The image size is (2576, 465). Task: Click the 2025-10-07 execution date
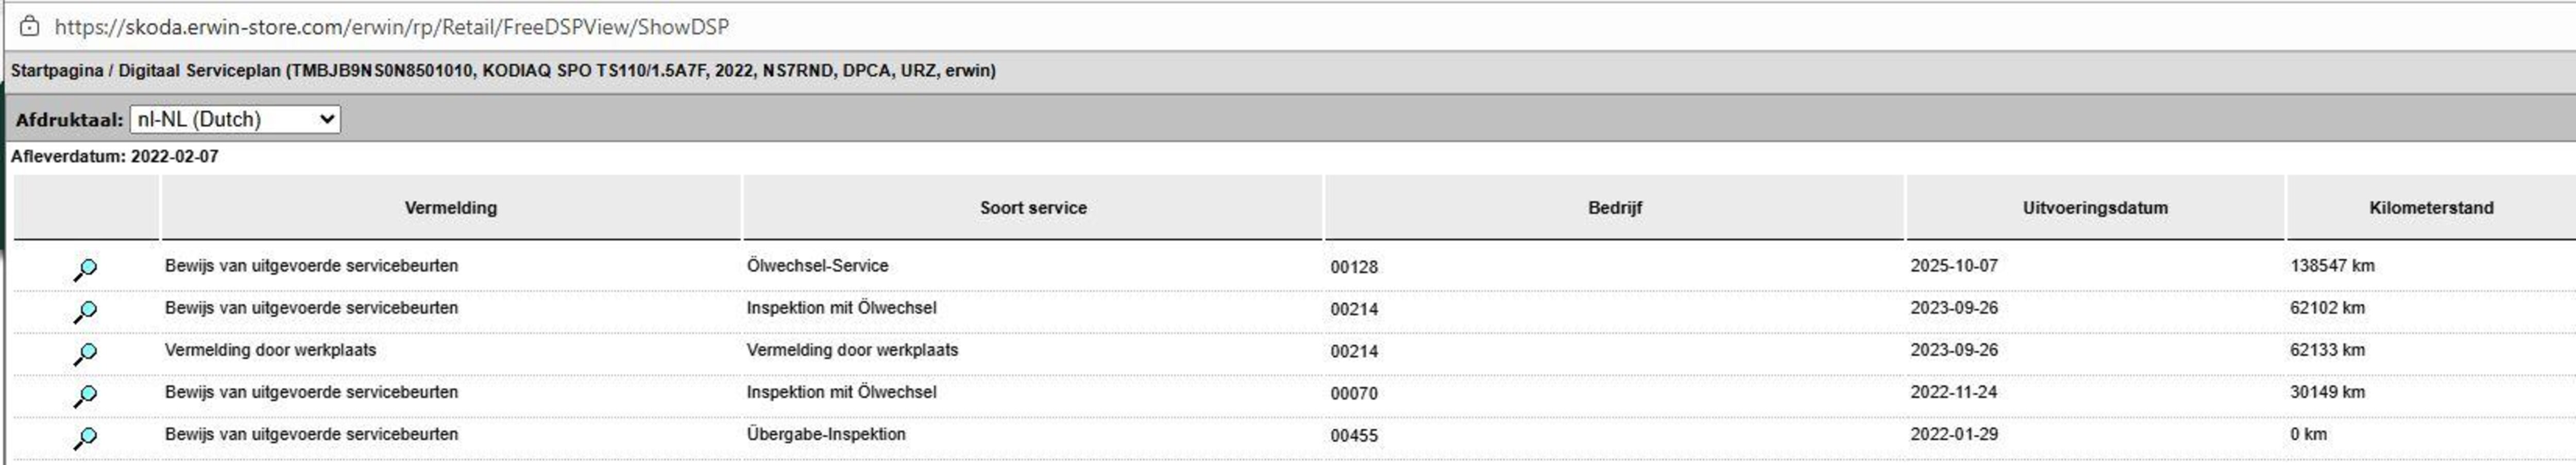click(x=1953, y=266)
